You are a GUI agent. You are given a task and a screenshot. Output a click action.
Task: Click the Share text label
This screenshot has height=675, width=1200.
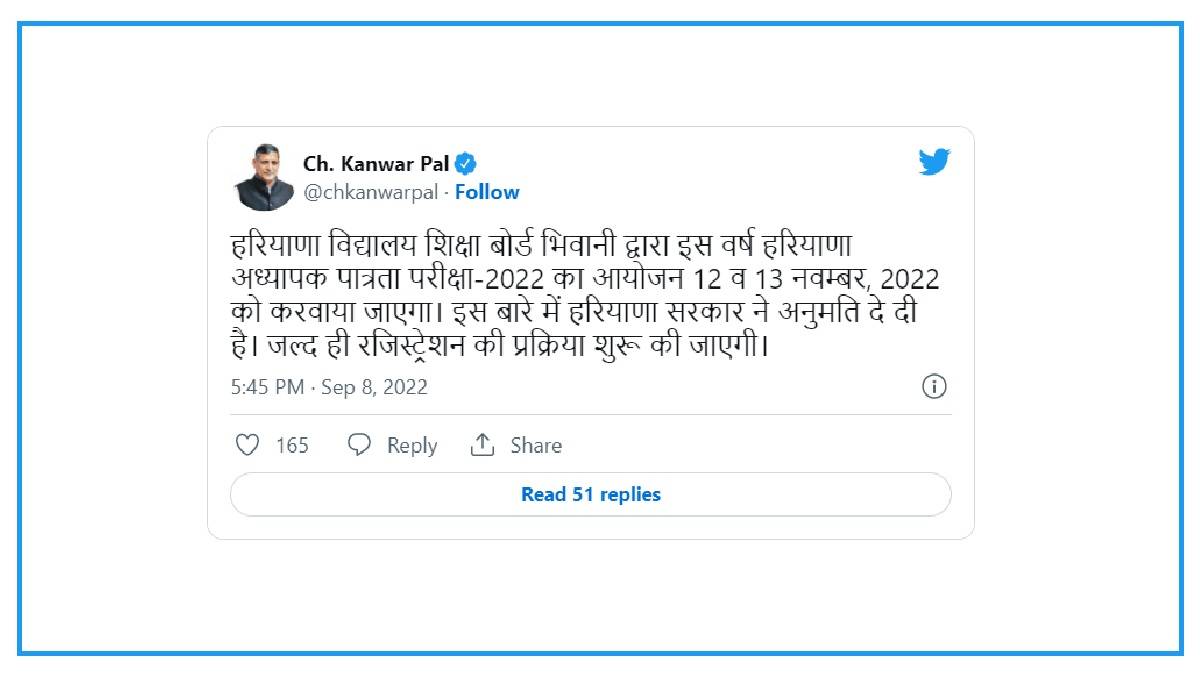coord(536,446)
